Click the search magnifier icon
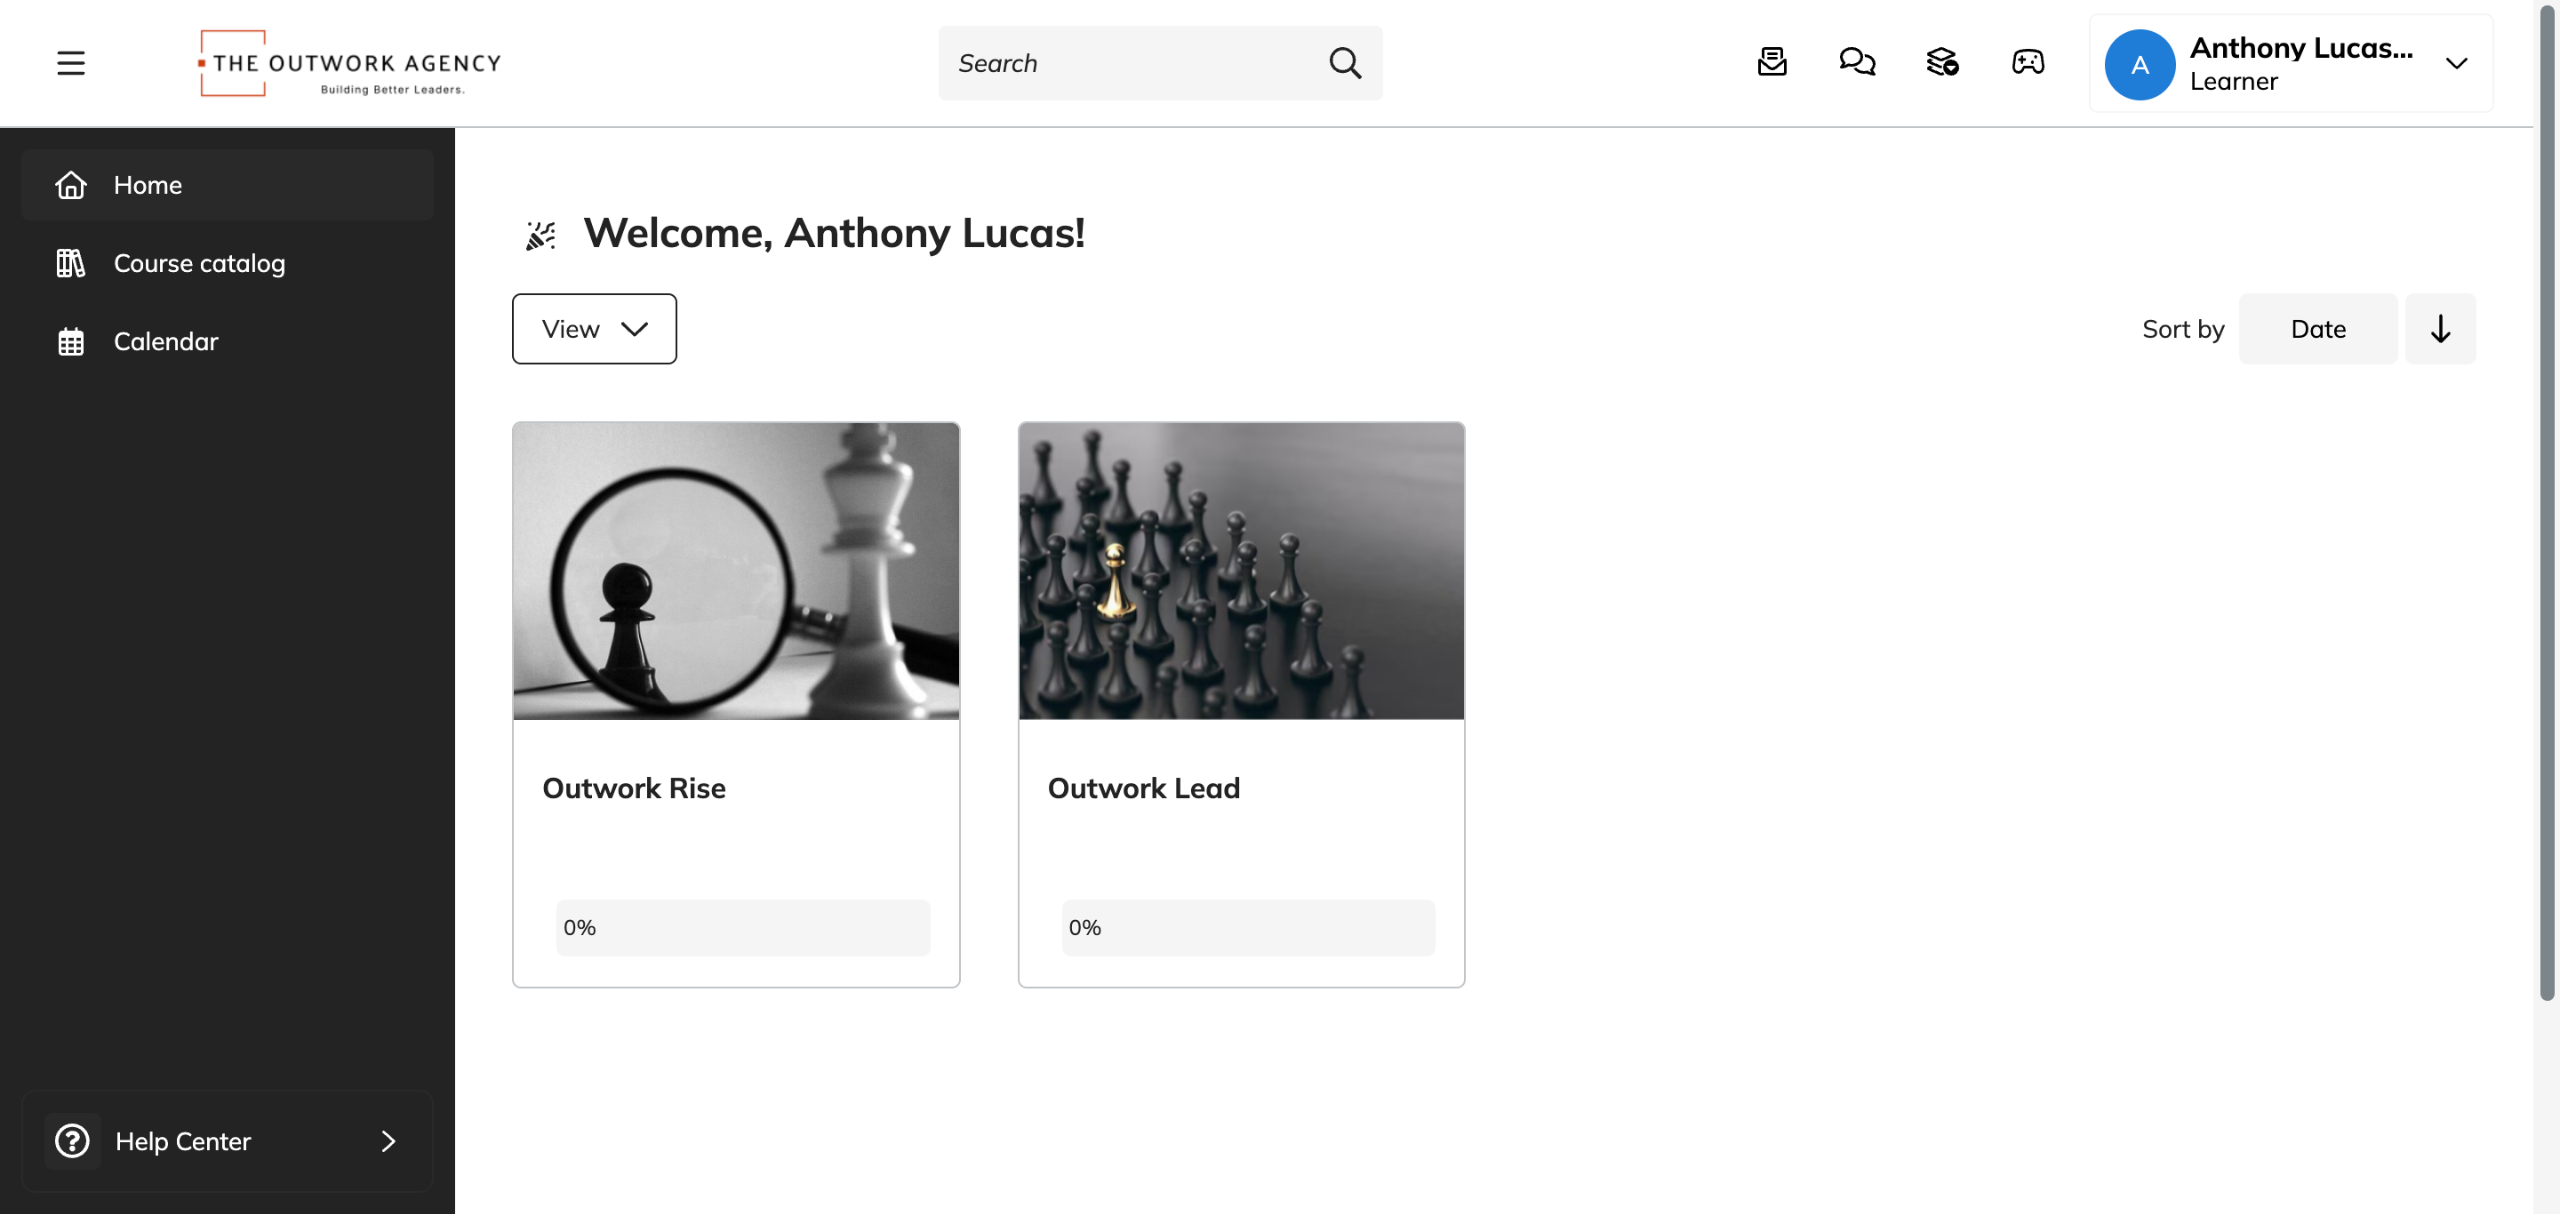Image resolution: width=2560 pixels, height=1214 pixels. point(1345,63)
